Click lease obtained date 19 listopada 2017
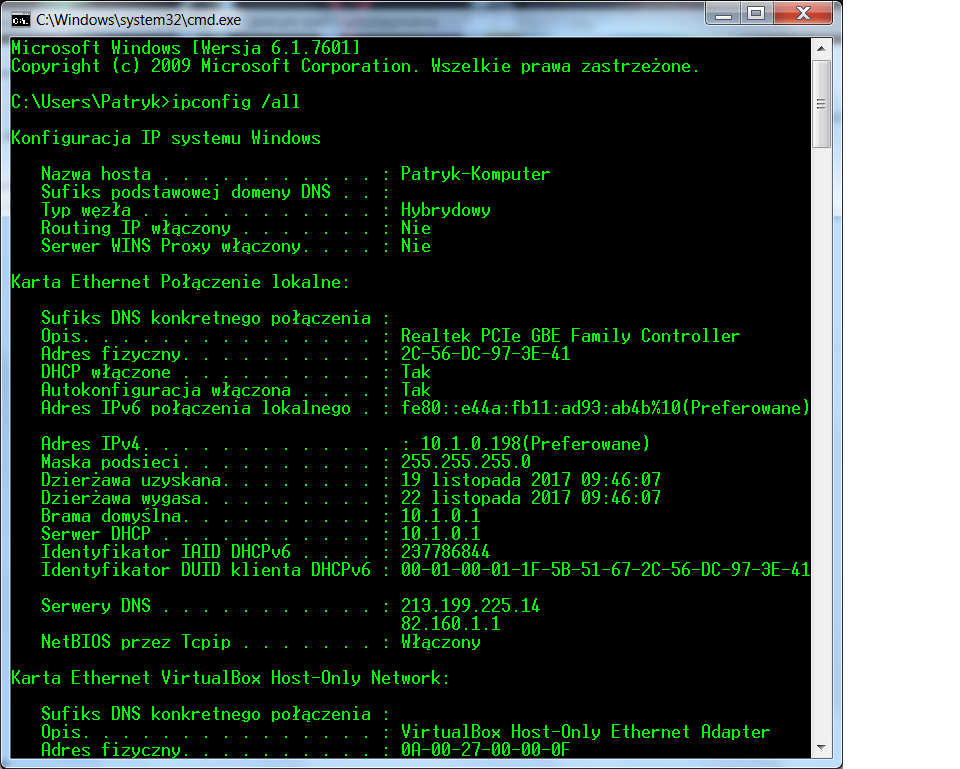The width and height of the screenshot is (960, 769). pyautogui.click(x=486, y=479)
